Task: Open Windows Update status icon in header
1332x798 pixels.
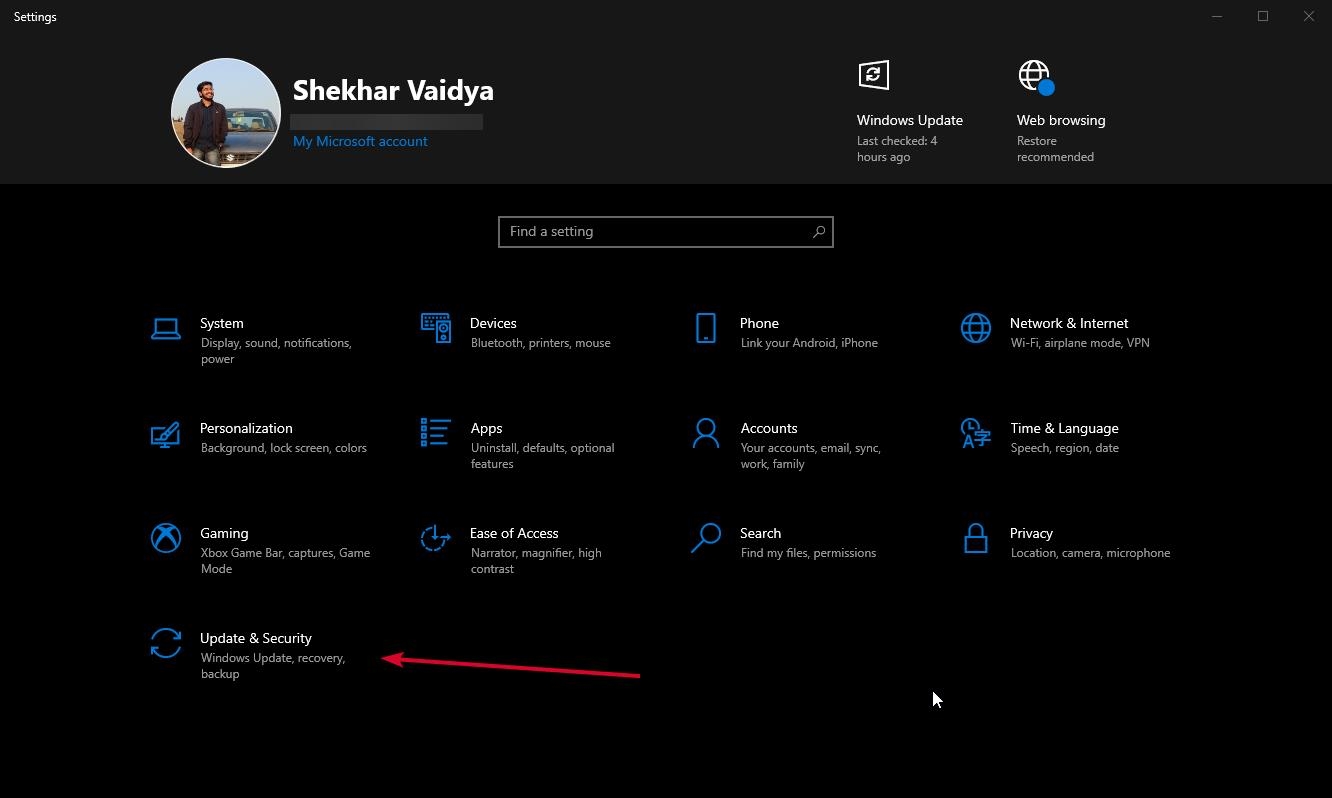Action: [x=874, y=75]
